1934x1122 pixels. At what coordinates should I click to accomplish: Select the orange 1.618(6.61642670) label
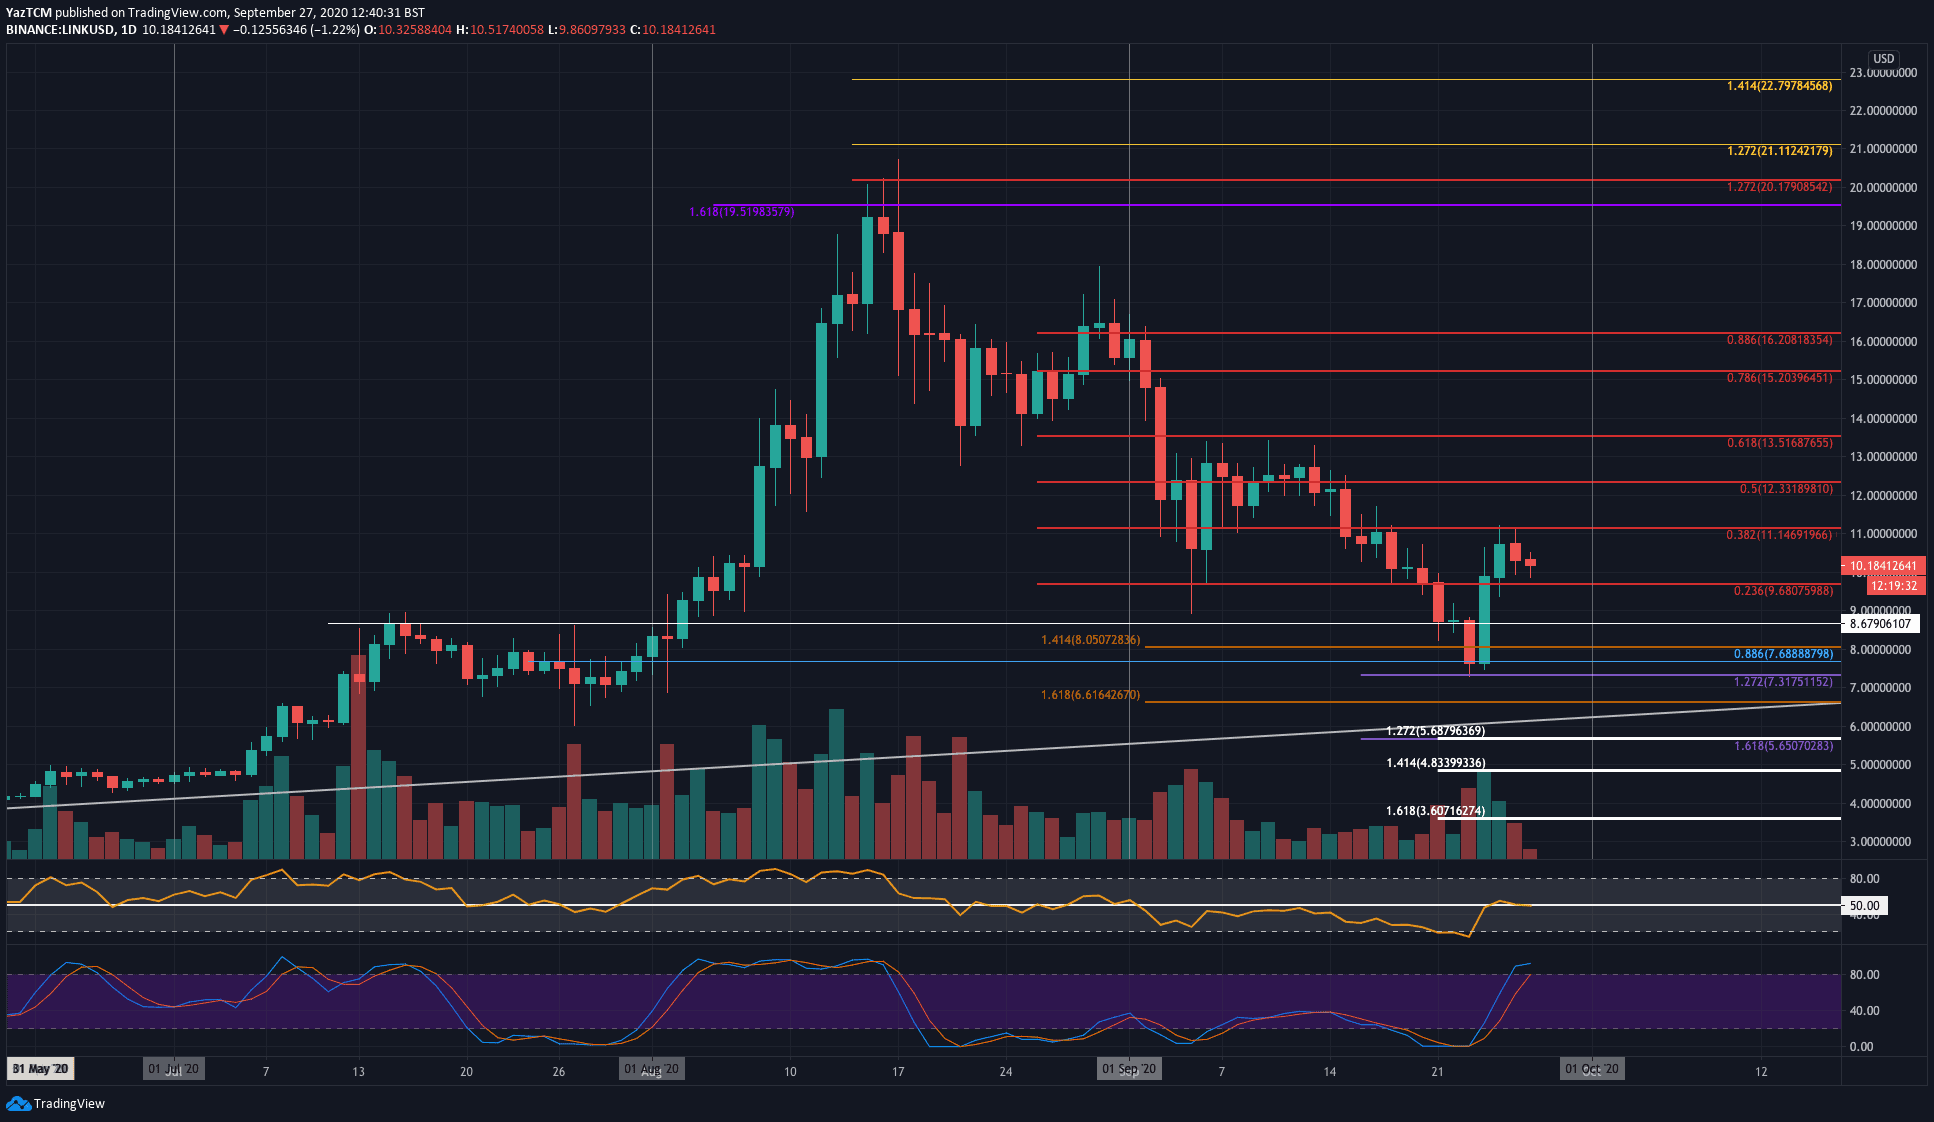coord(1090,695)
